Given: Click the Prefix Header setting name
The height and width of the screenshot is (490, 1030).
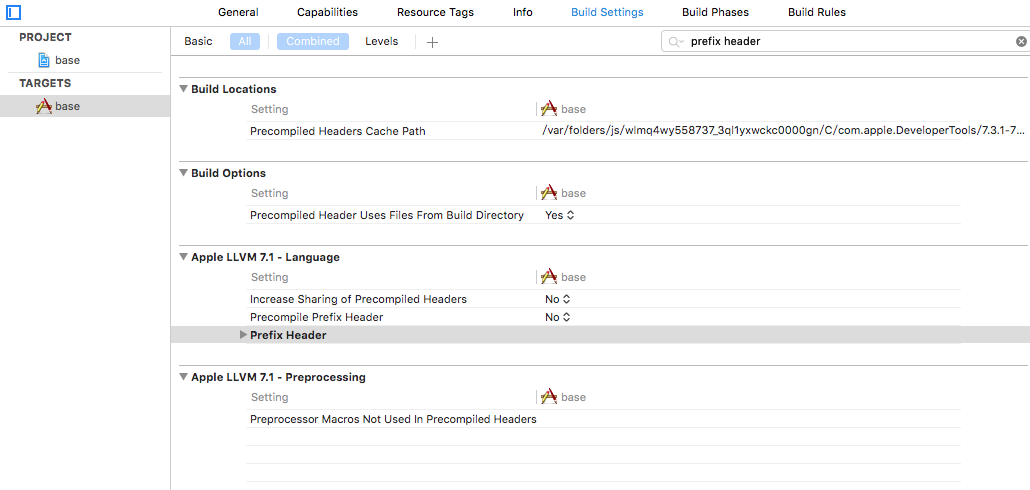Looking at the screenshot, I should coord(288,335).
